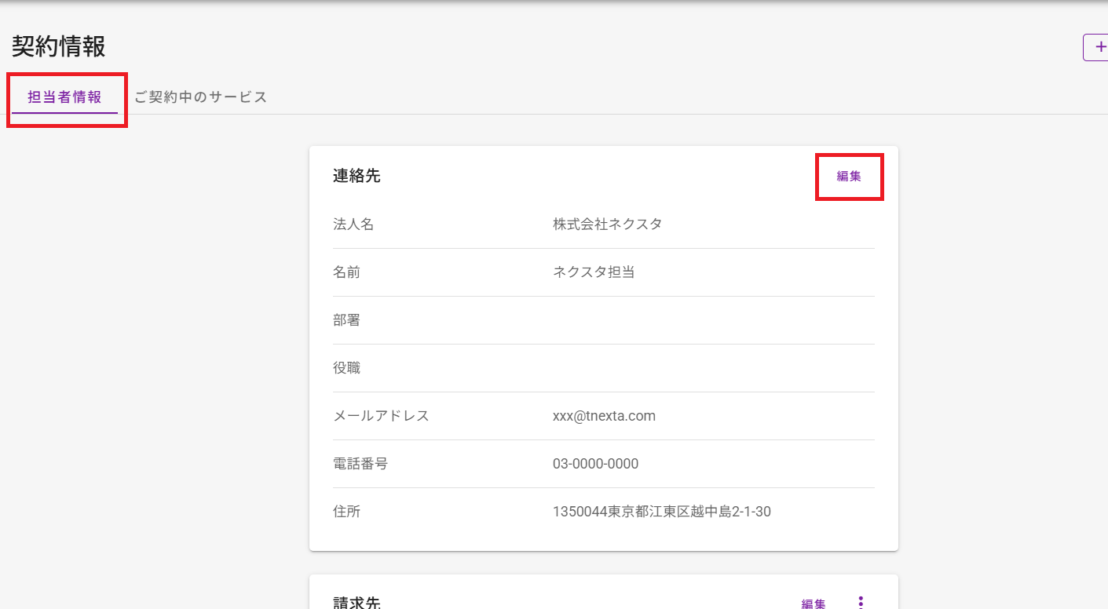The image size is (1108, 609).
Task: Switch to the 担当者情報 tab
Action: tap(64, 97)
